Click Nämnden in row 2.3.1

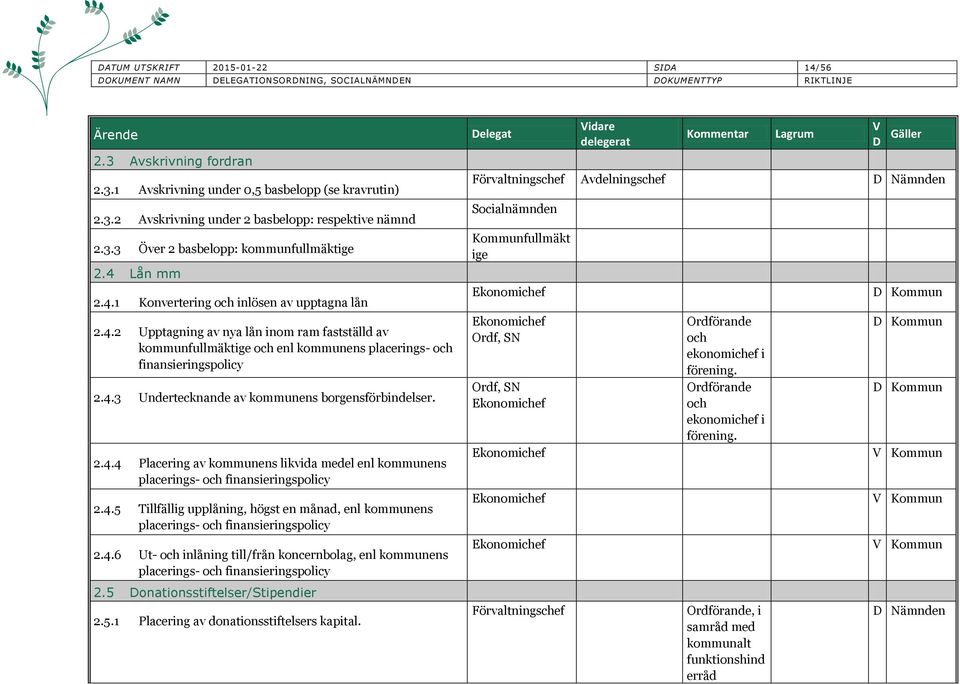[918, 179]
